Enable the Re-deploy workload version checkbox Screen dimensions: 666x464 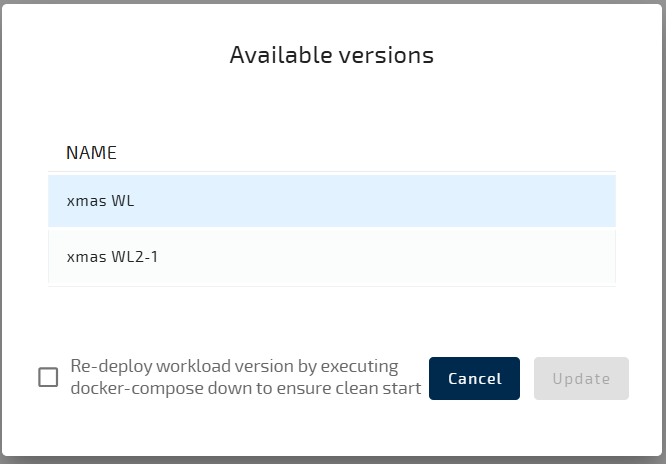48,377
